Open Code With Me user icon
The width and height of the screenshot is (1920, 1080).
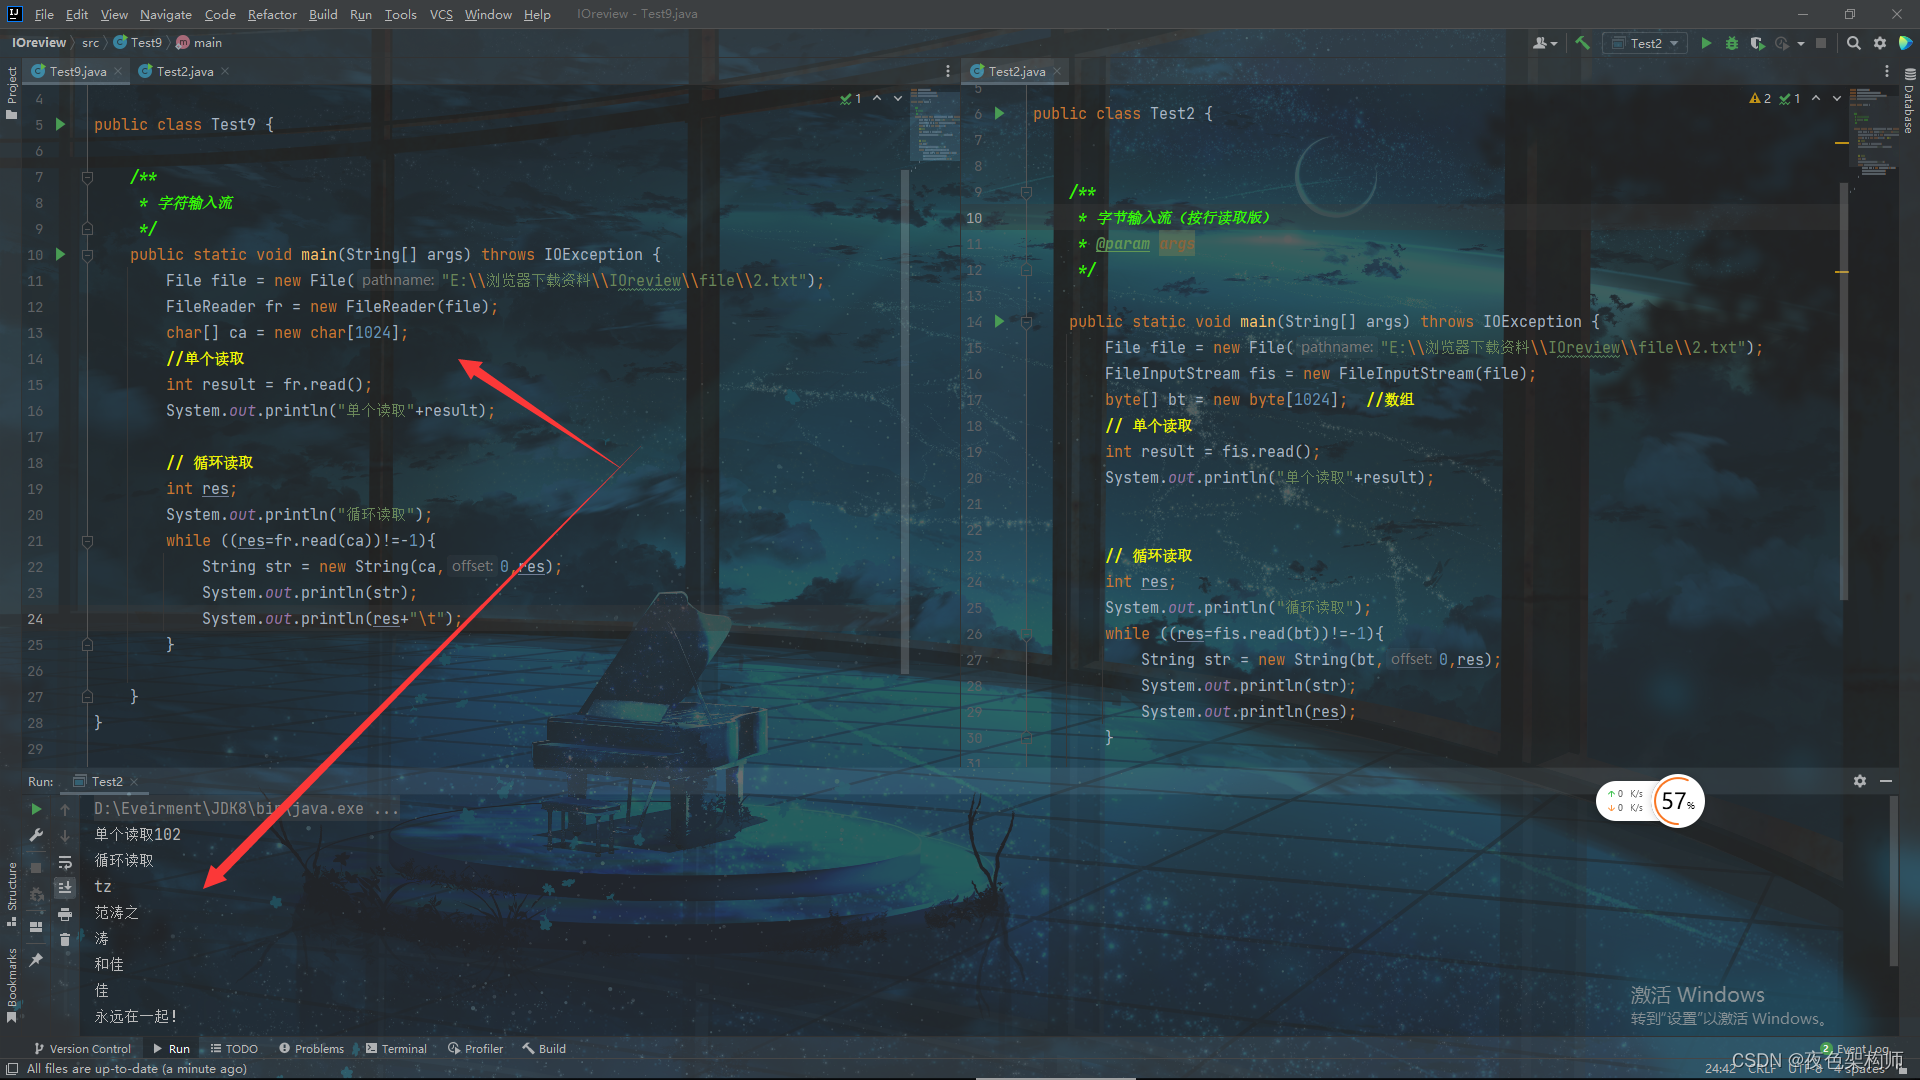(x=1540, y=43)
